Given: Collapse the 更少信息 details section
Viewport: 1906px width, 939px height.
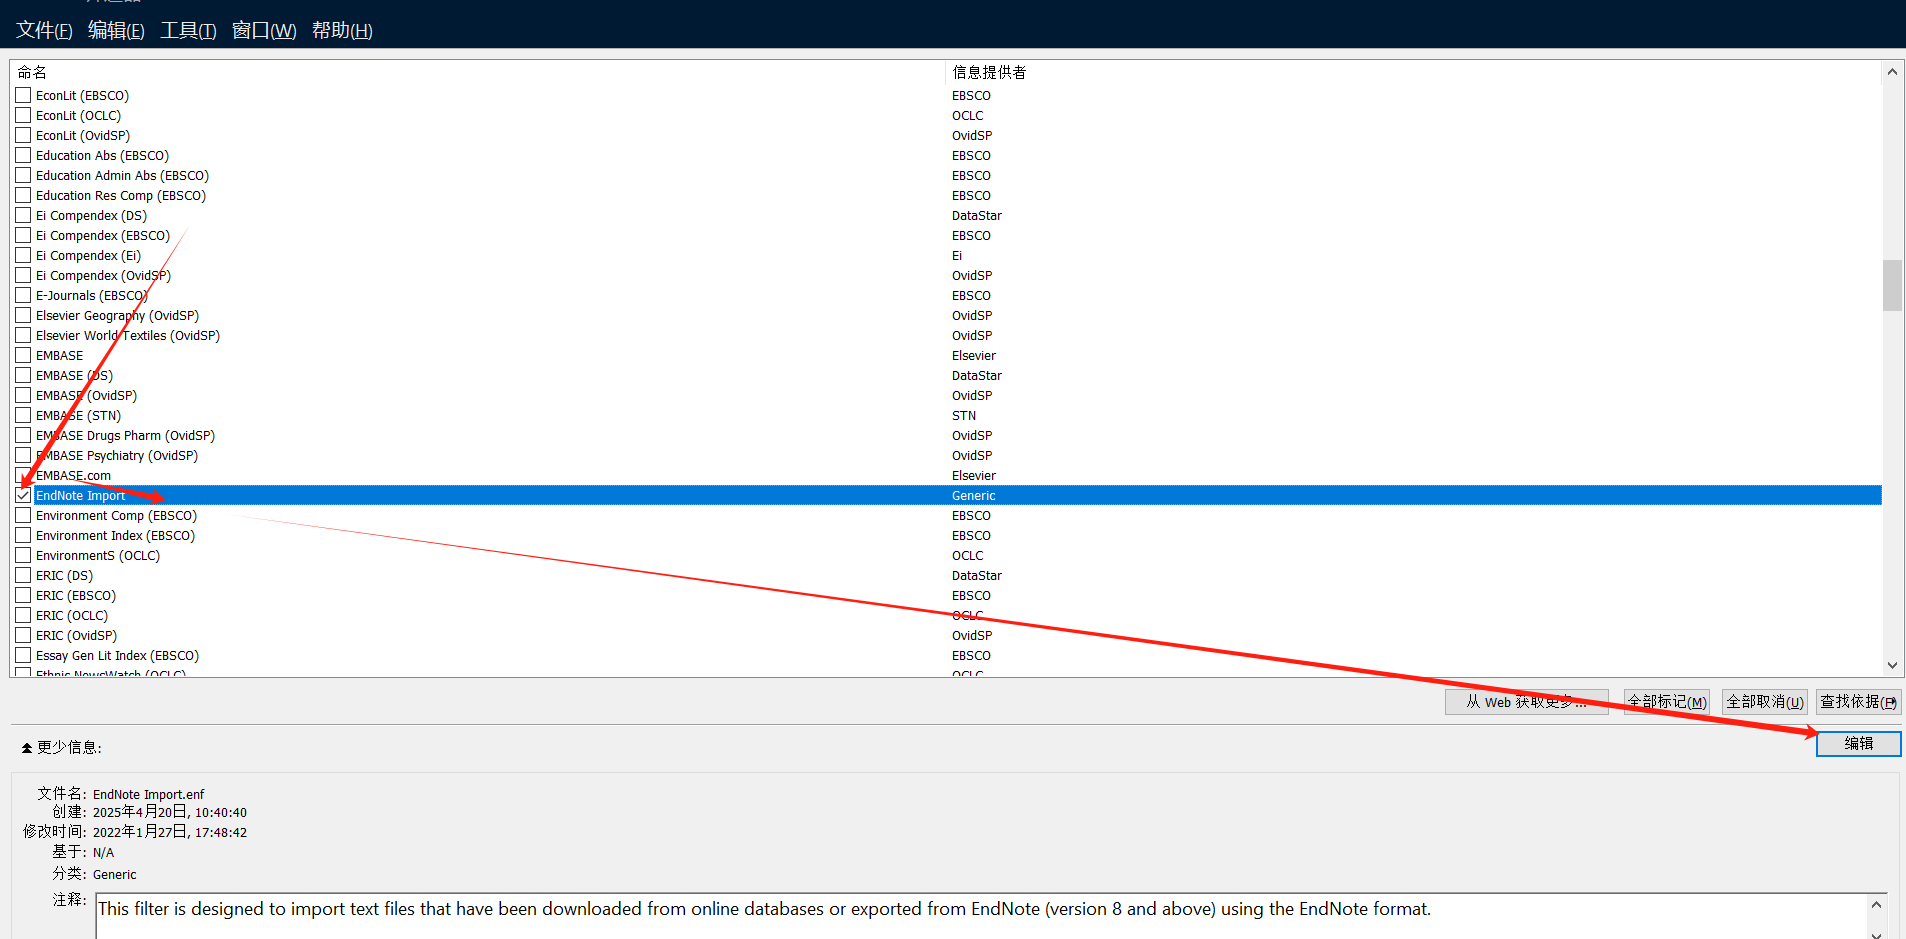Looking at the screenshot, I should tap(61, 747).
